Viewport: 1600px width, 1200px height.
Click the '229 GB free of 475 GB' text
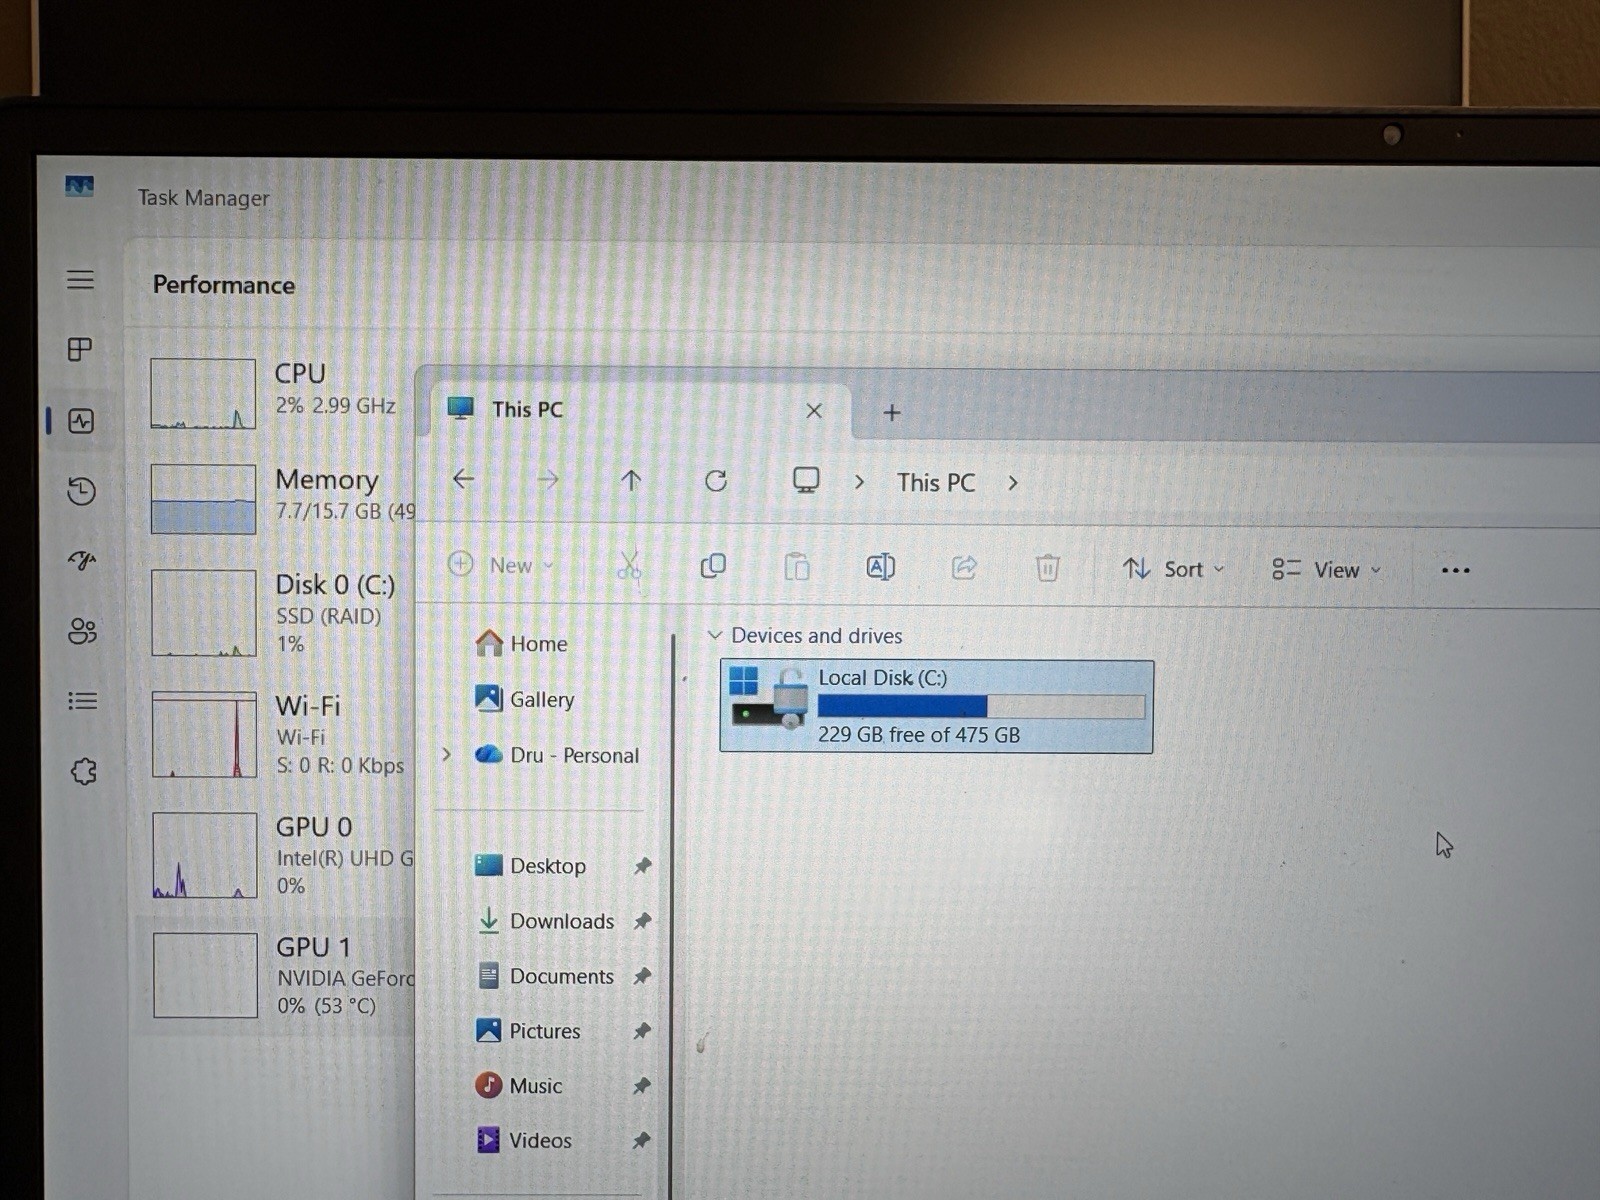(919, 735)
